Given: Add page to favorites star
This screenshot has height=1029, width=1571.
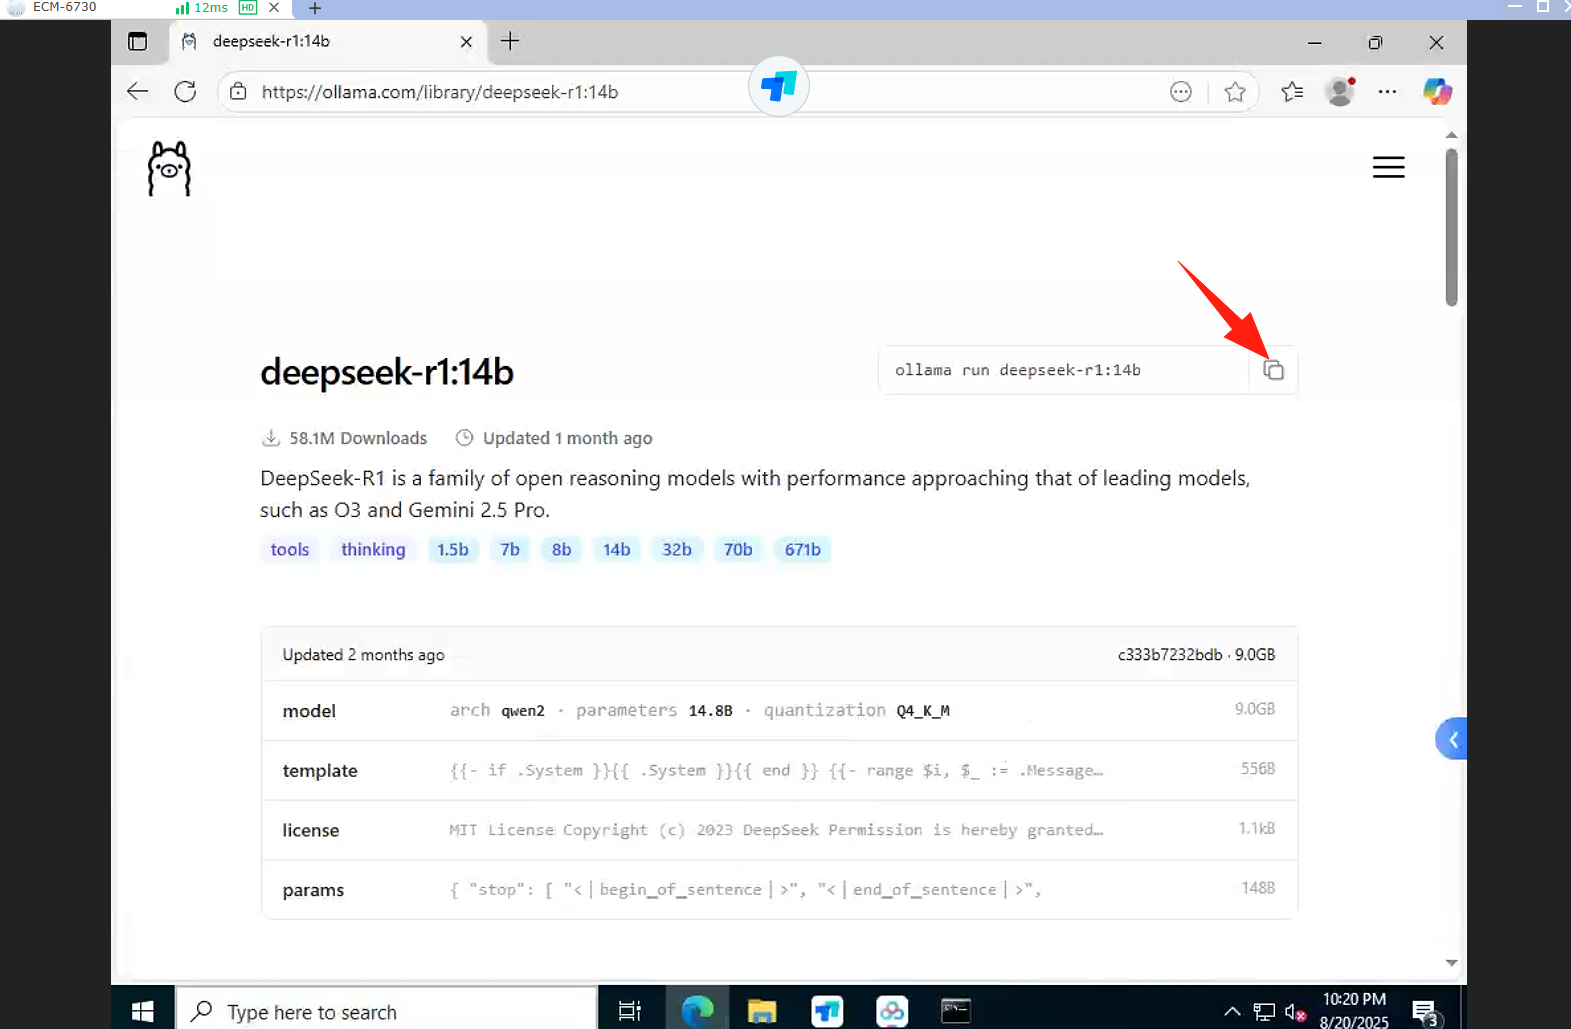Looking at the screenshot, I should tap(1235, 92).
